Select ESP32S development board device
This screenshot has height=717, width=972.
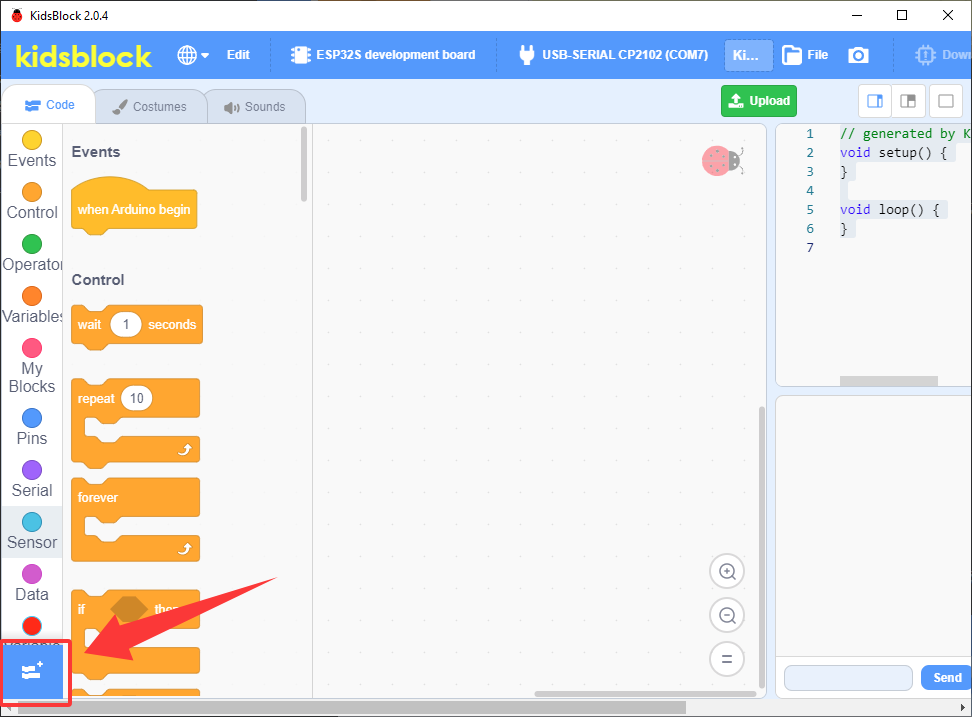click(383, 55)
